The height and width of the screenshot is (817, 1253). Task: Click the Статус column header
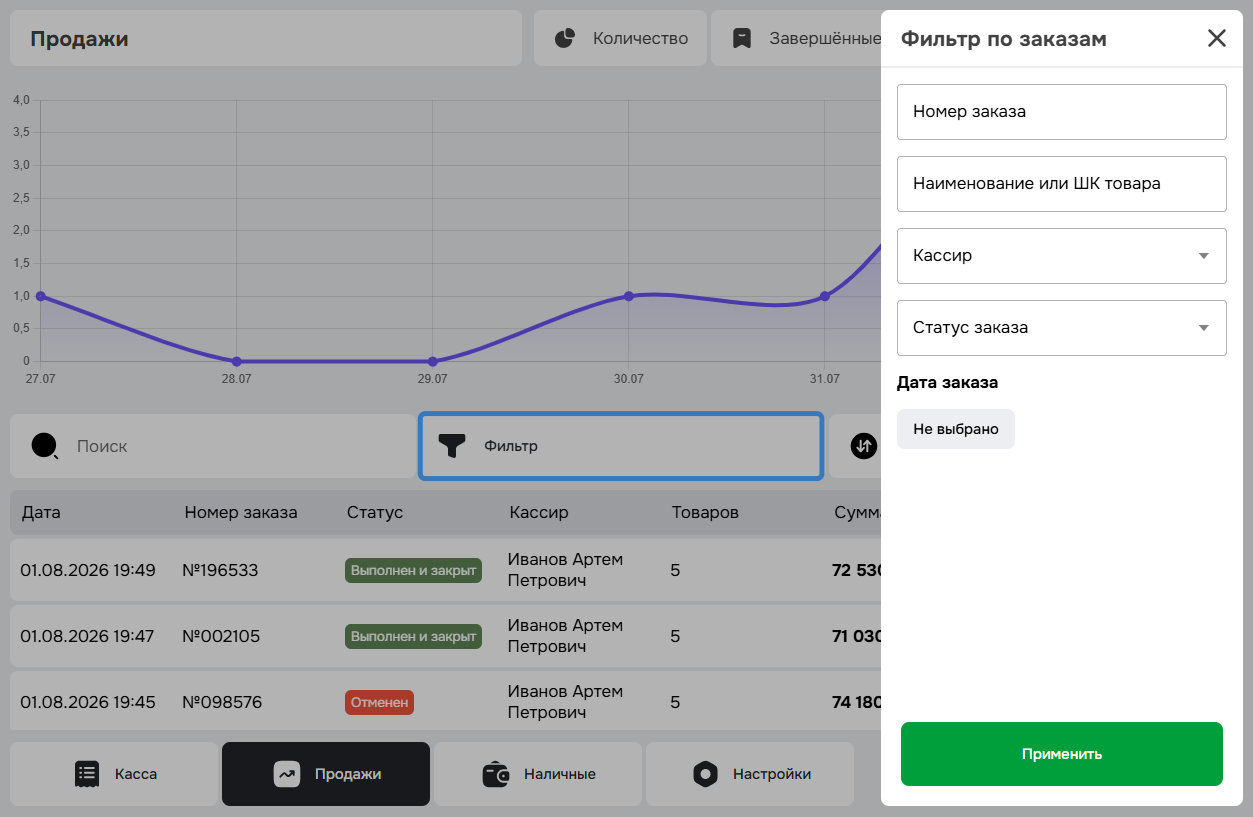[375, 513]
